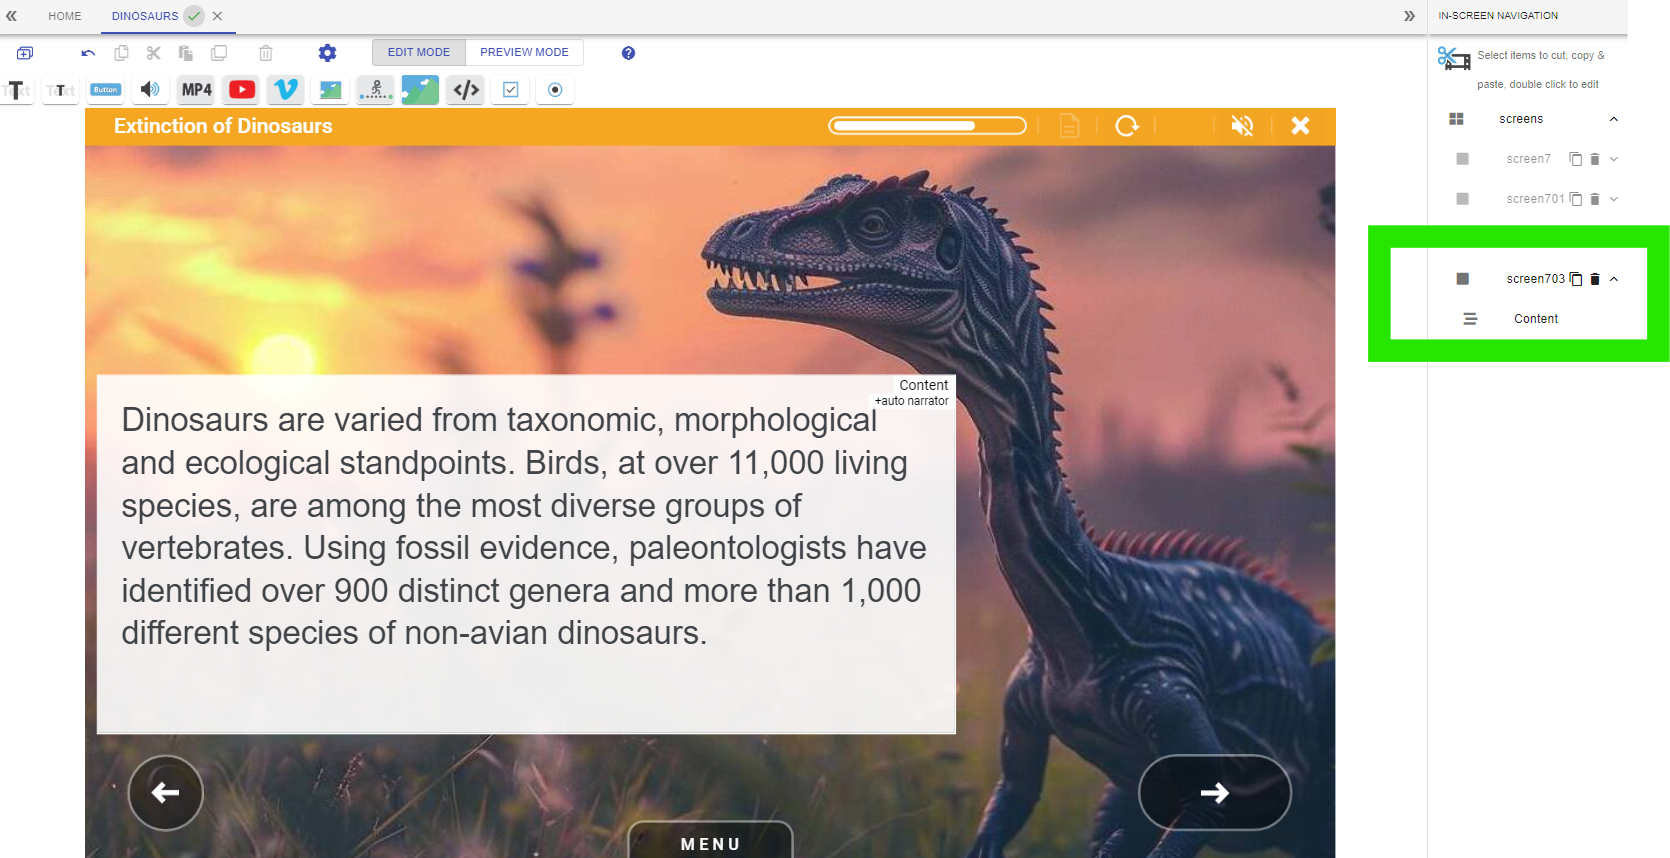Add a checkbox element
Image resolution: width=1670 pixels, height=858 pixels.
pos(511,90)
